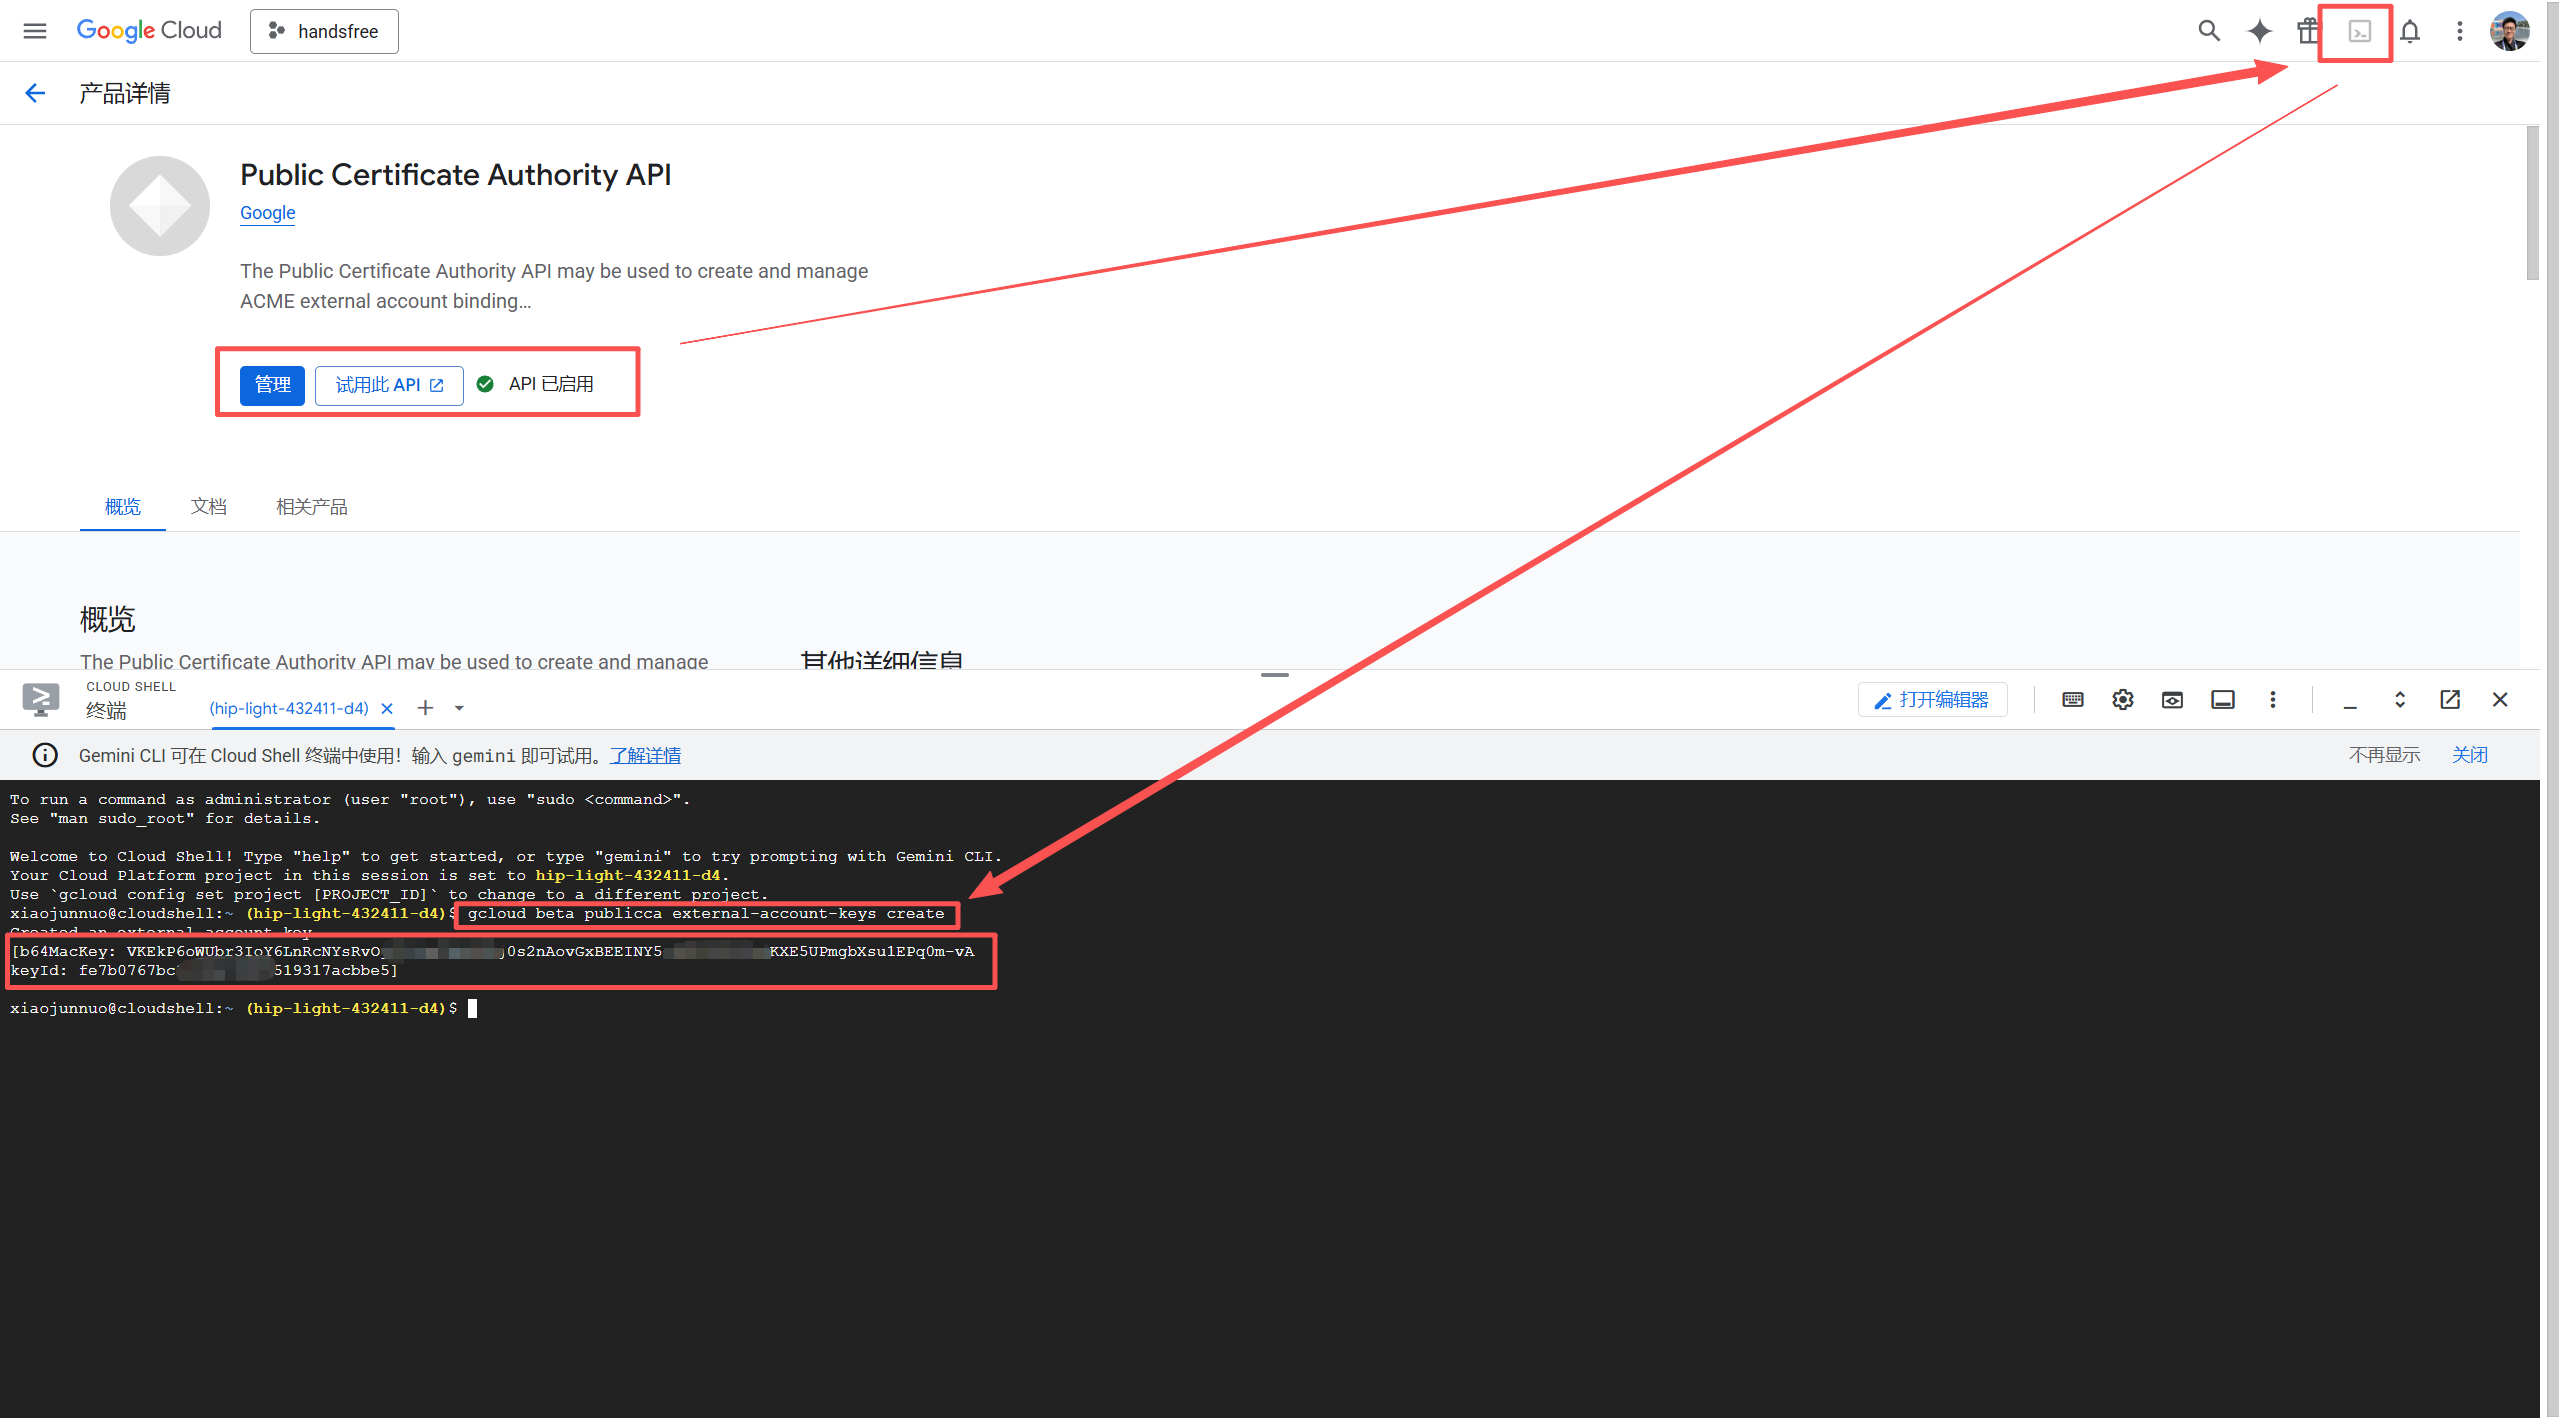Open the top bar three-dot menu
2560x1418 pixels.
coord(2460,31)
